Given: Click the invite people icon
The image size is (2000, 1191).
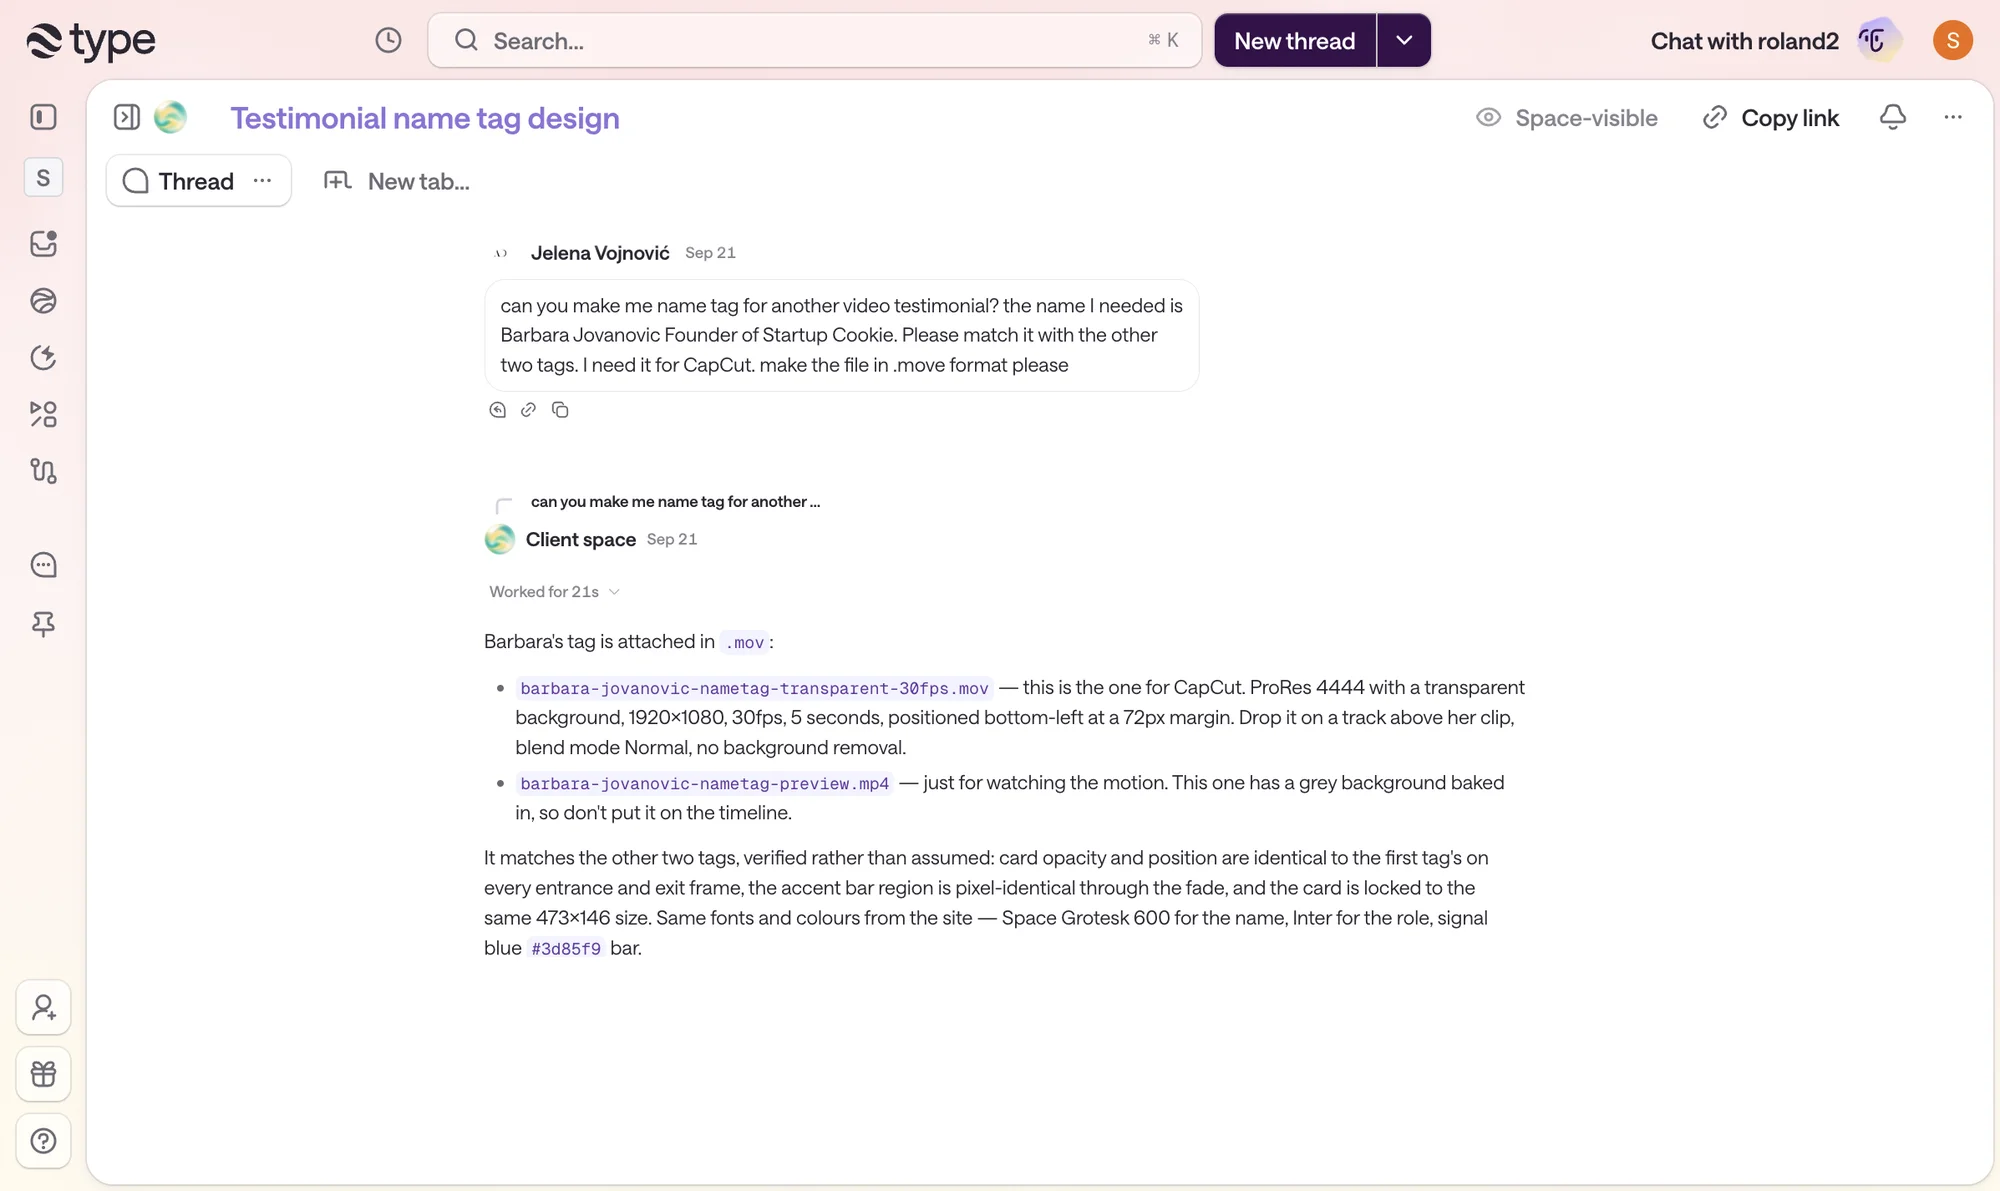Looking at the screenshot, I should pyautogui.click(x=43, y=1007).
